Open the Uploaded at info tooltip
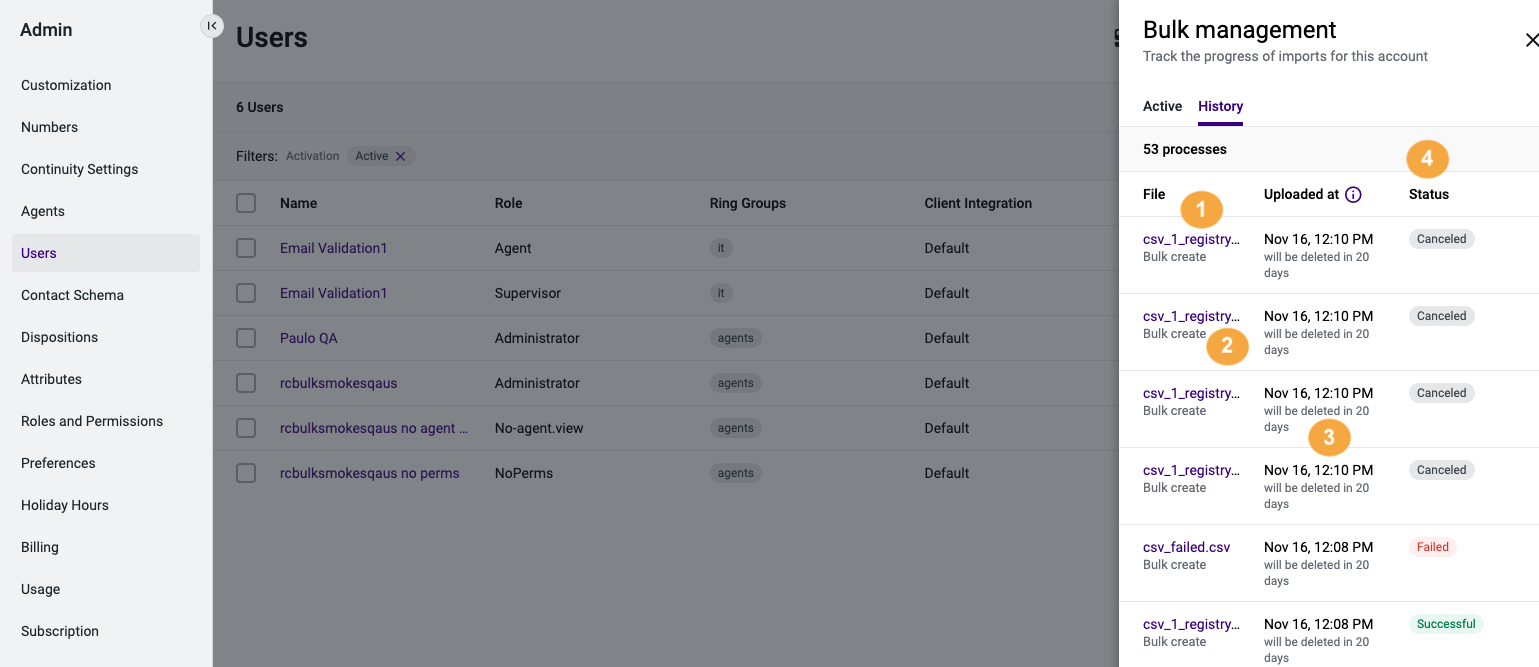This screenshot has width=1539, height=667. click(x=1355, y=194)
